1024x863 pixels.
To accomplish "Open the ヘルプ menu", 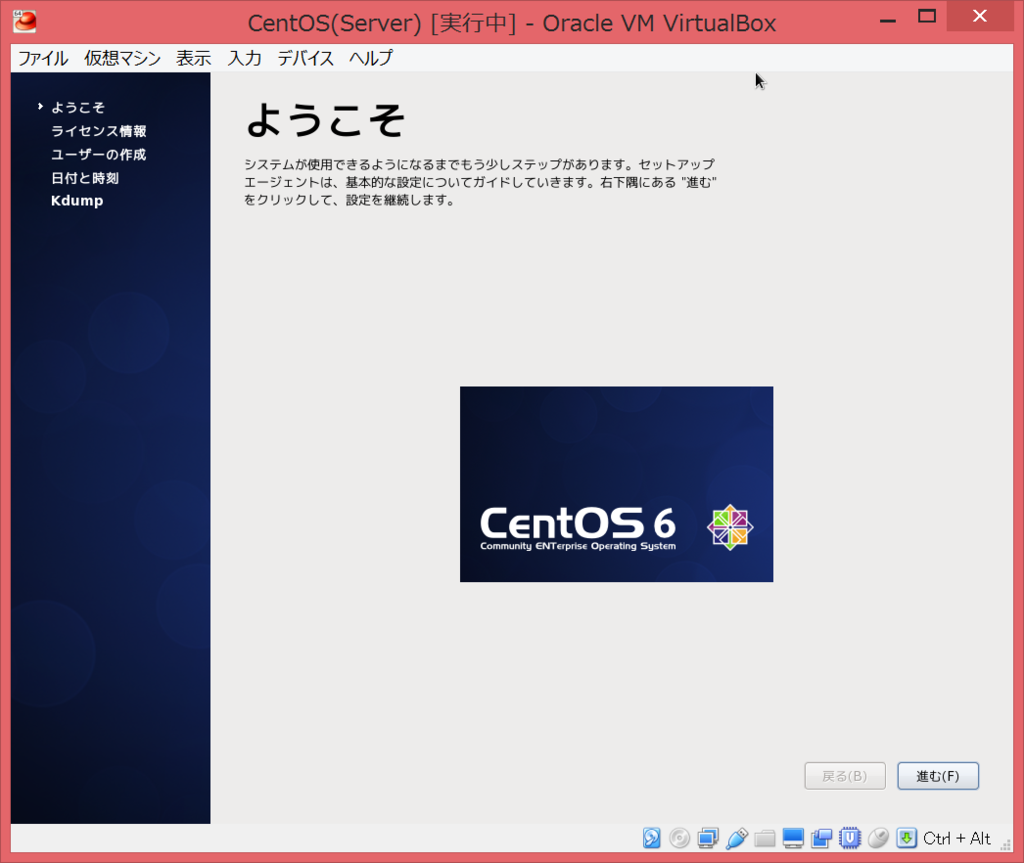I will (x=371, y=58).
